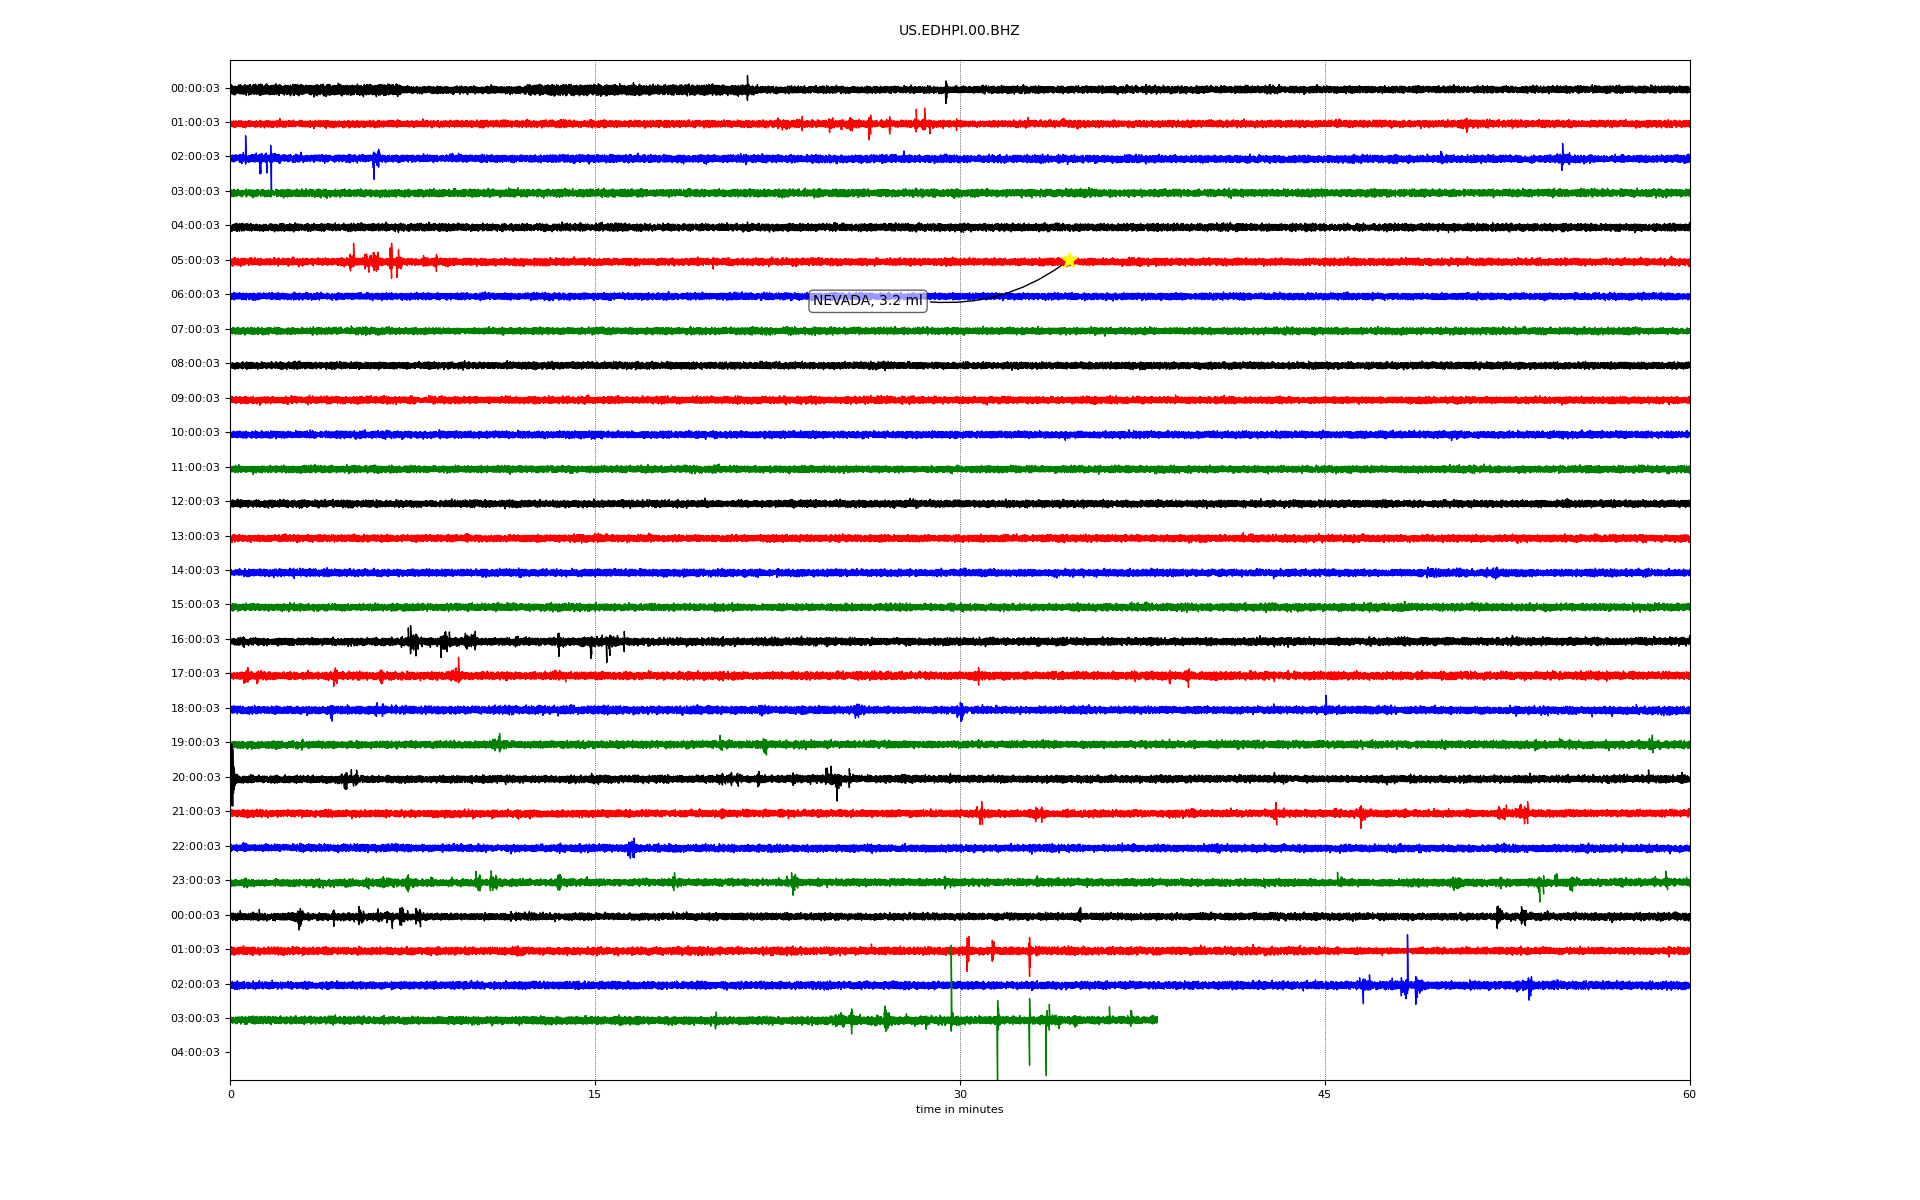Click the 09:00:03 time row label
The width and height of the screenshot is (1920, 1200).
195,399
